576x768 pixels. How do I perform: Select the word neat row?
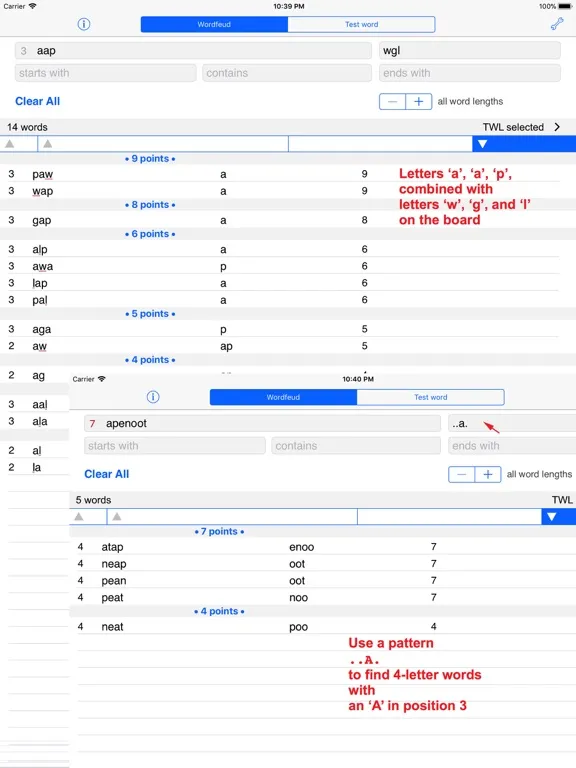323,626
